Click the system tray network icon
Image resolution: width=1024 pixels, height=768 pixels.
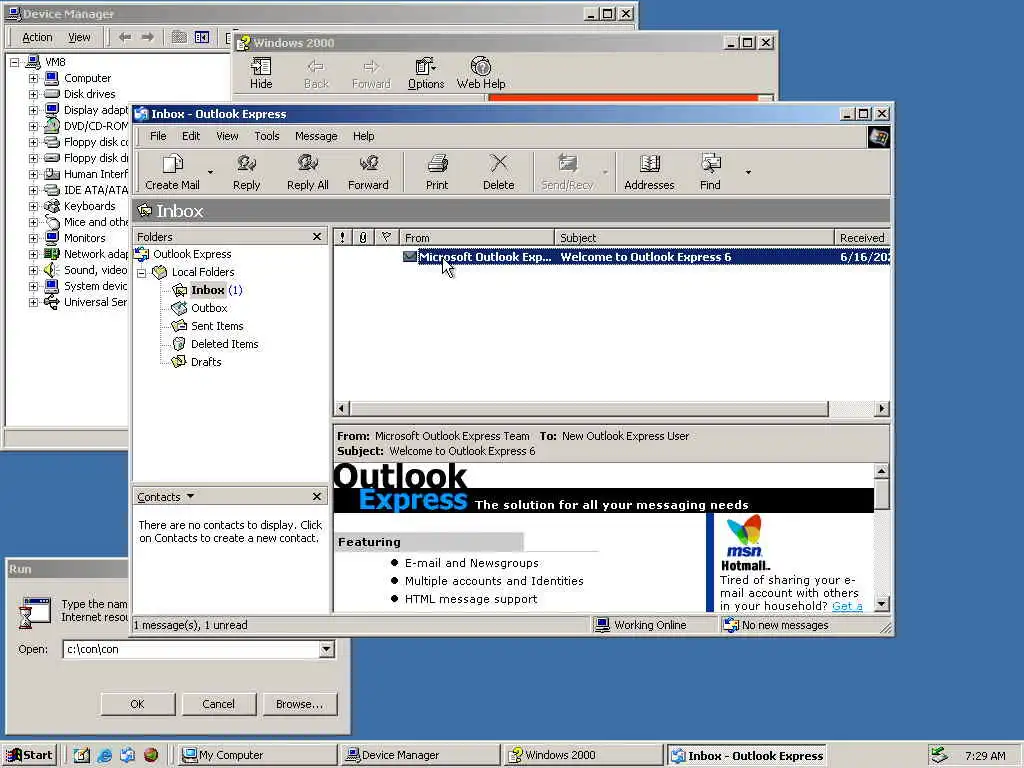pyautogui.click(x=939, y=755)
